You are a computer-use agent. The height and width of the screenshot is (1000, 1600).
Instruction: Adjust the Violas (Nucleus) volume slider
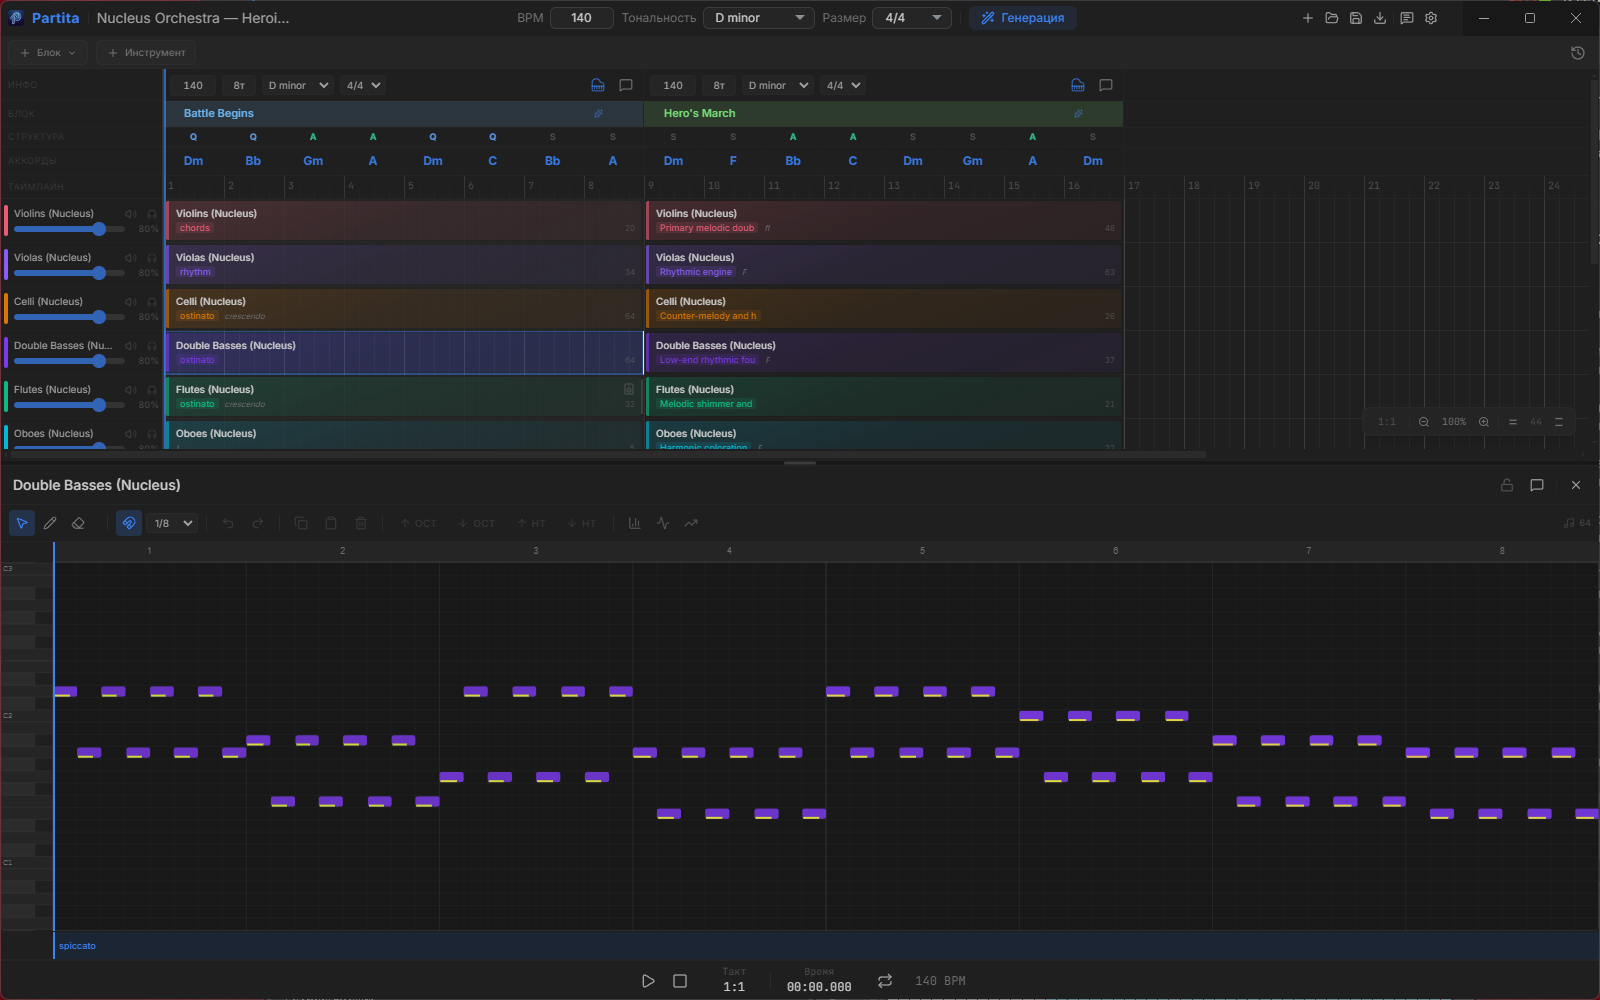click(x=99, y=273)
